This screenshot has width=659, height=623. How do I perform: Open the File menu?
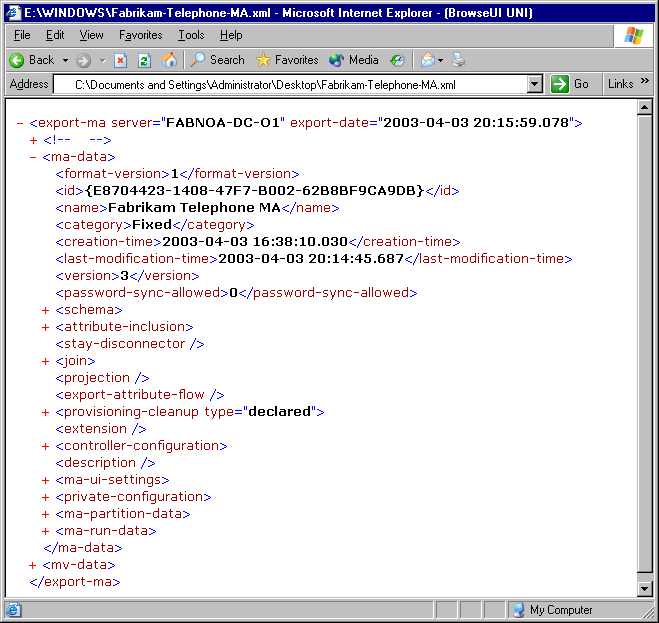click(x=22, y=35)
